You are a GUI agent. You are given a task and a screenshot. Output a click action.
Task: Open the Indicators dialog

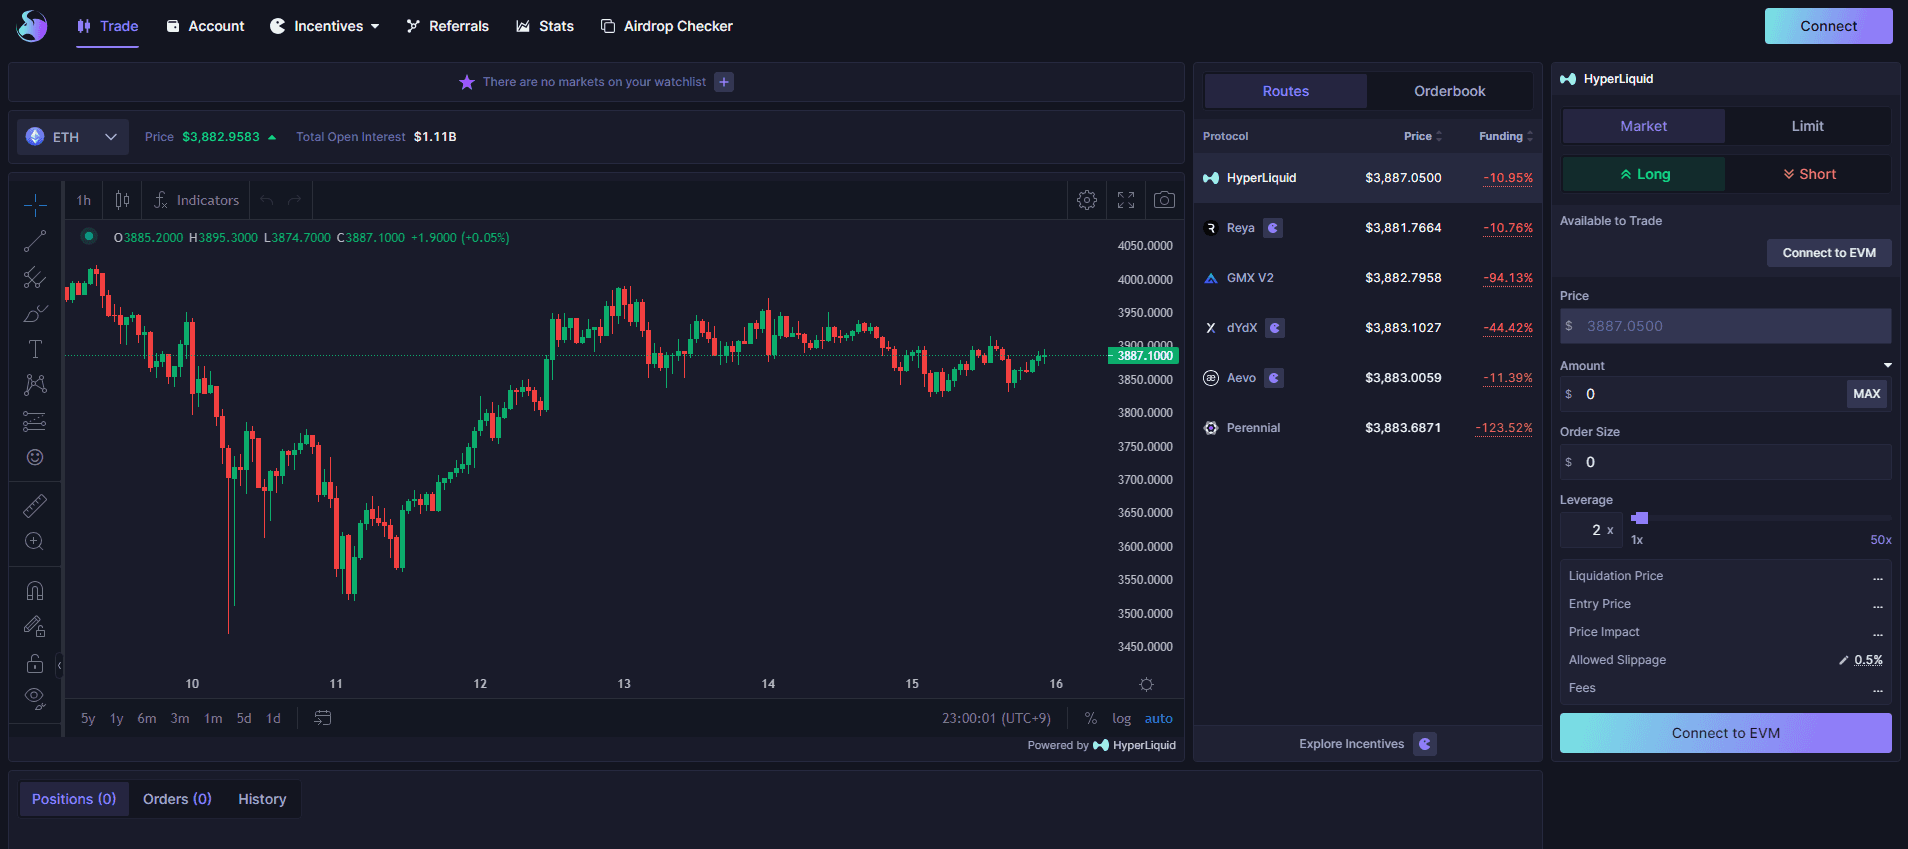[197, 200]
